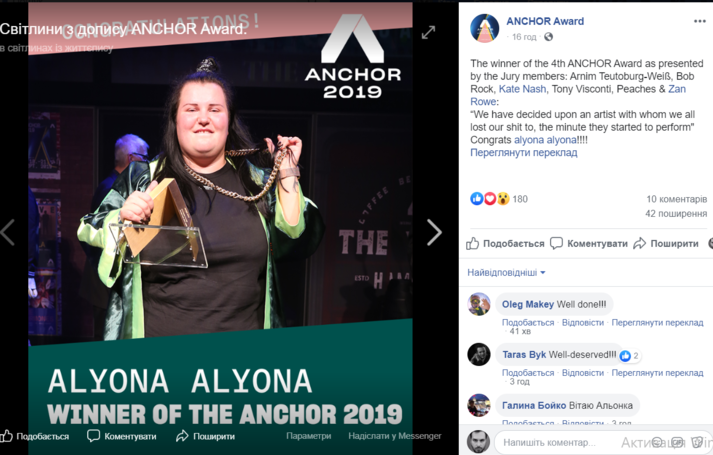Click the fullscreen expand arrows icon

point(428,32)
